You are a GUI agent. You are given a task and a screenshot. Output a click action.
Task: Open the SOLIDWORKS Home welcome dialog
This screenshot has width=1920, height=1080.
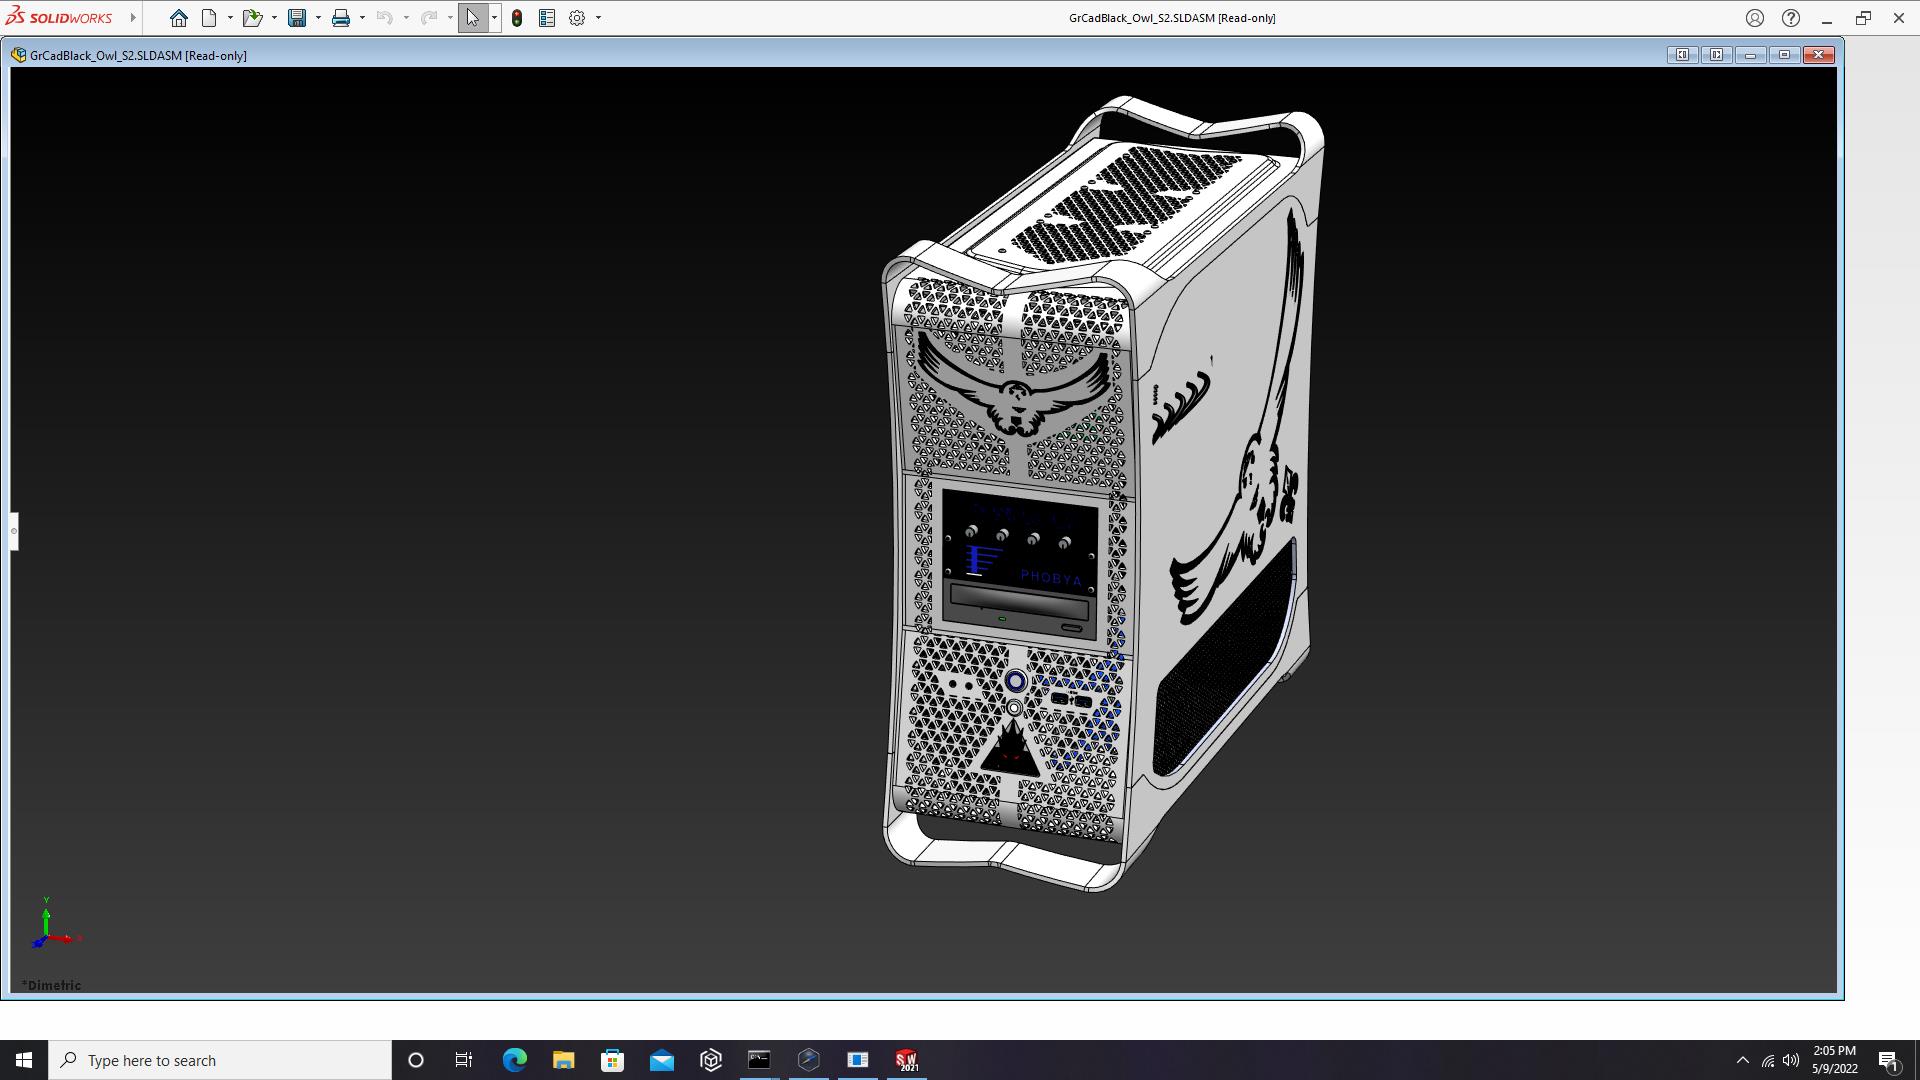tap(178, 18)
